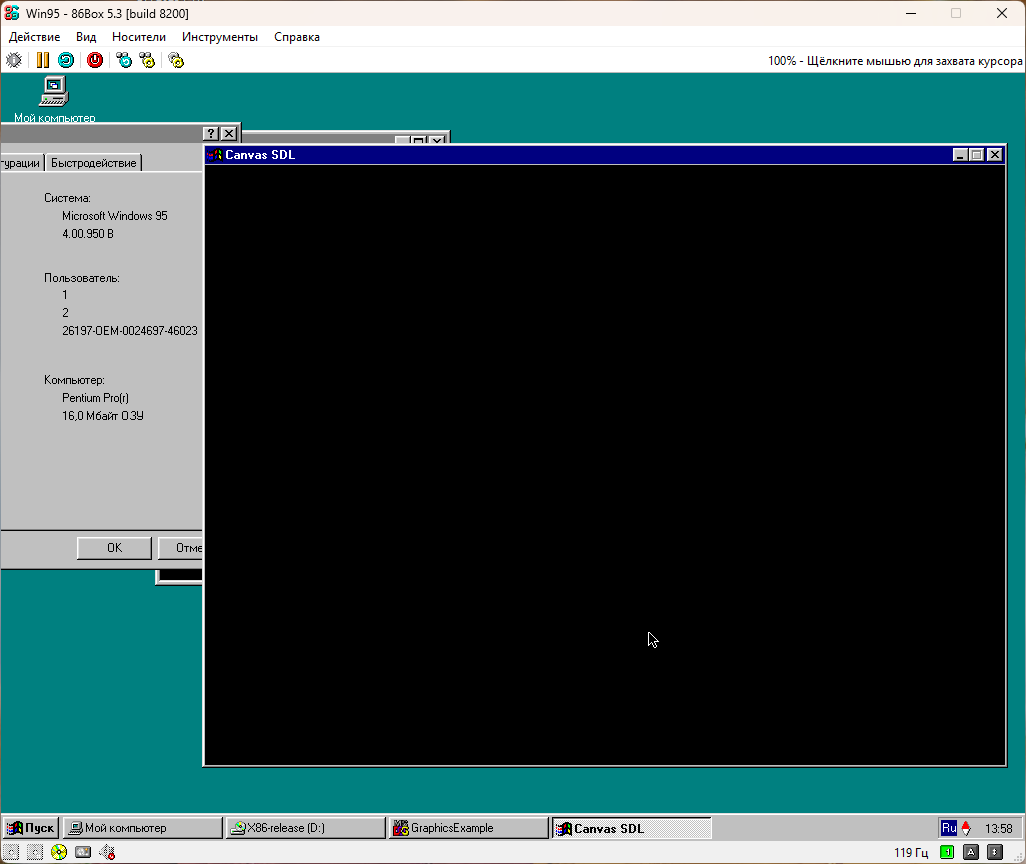Click the red power shutdown icon
The width and height of the screenshot is (1026, 864).
[x=95, y=60]
